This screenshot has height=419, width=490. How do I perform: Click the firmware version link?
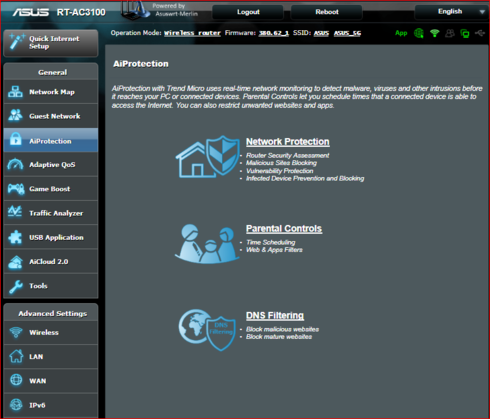[274, 33]
